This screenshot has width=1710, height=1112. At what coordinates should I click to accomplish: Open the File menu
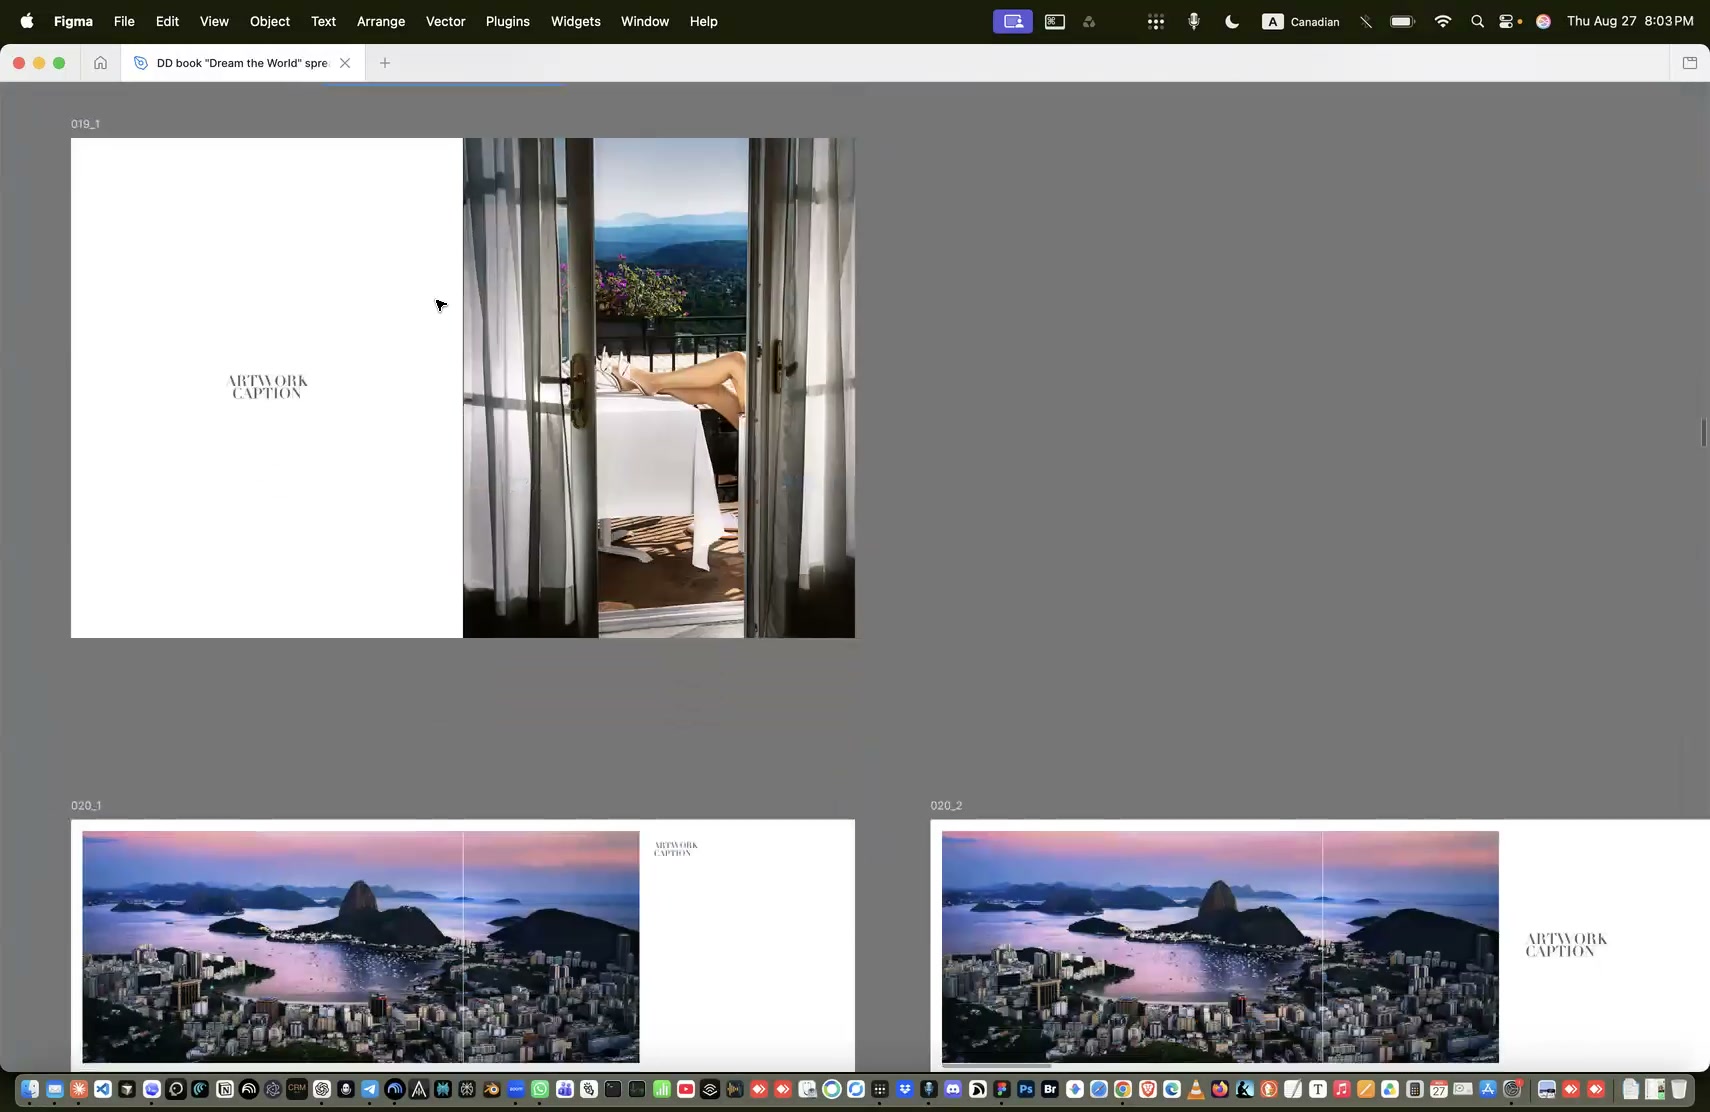point(124,21)
